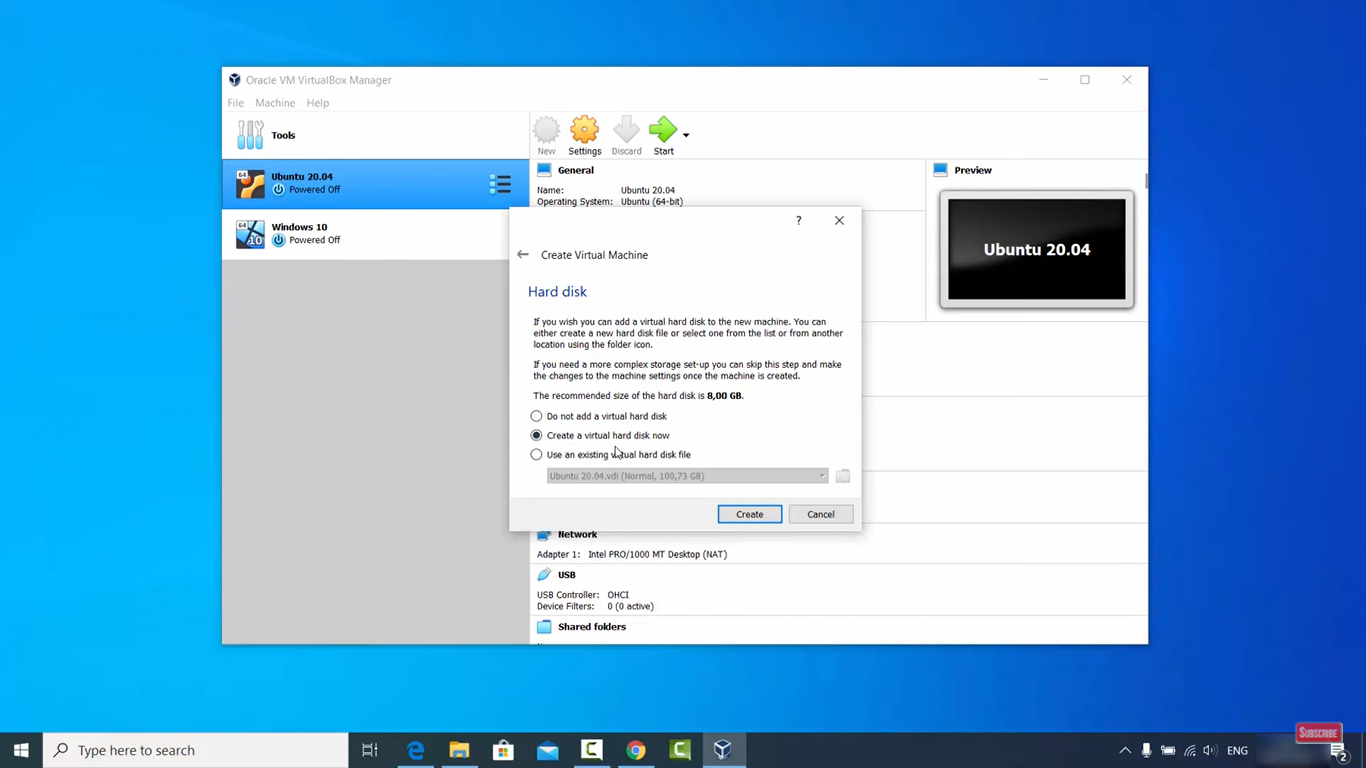Show hidden system tray icons
1366x768 pixels.
pyautogui.click(x=1125, y=750)
